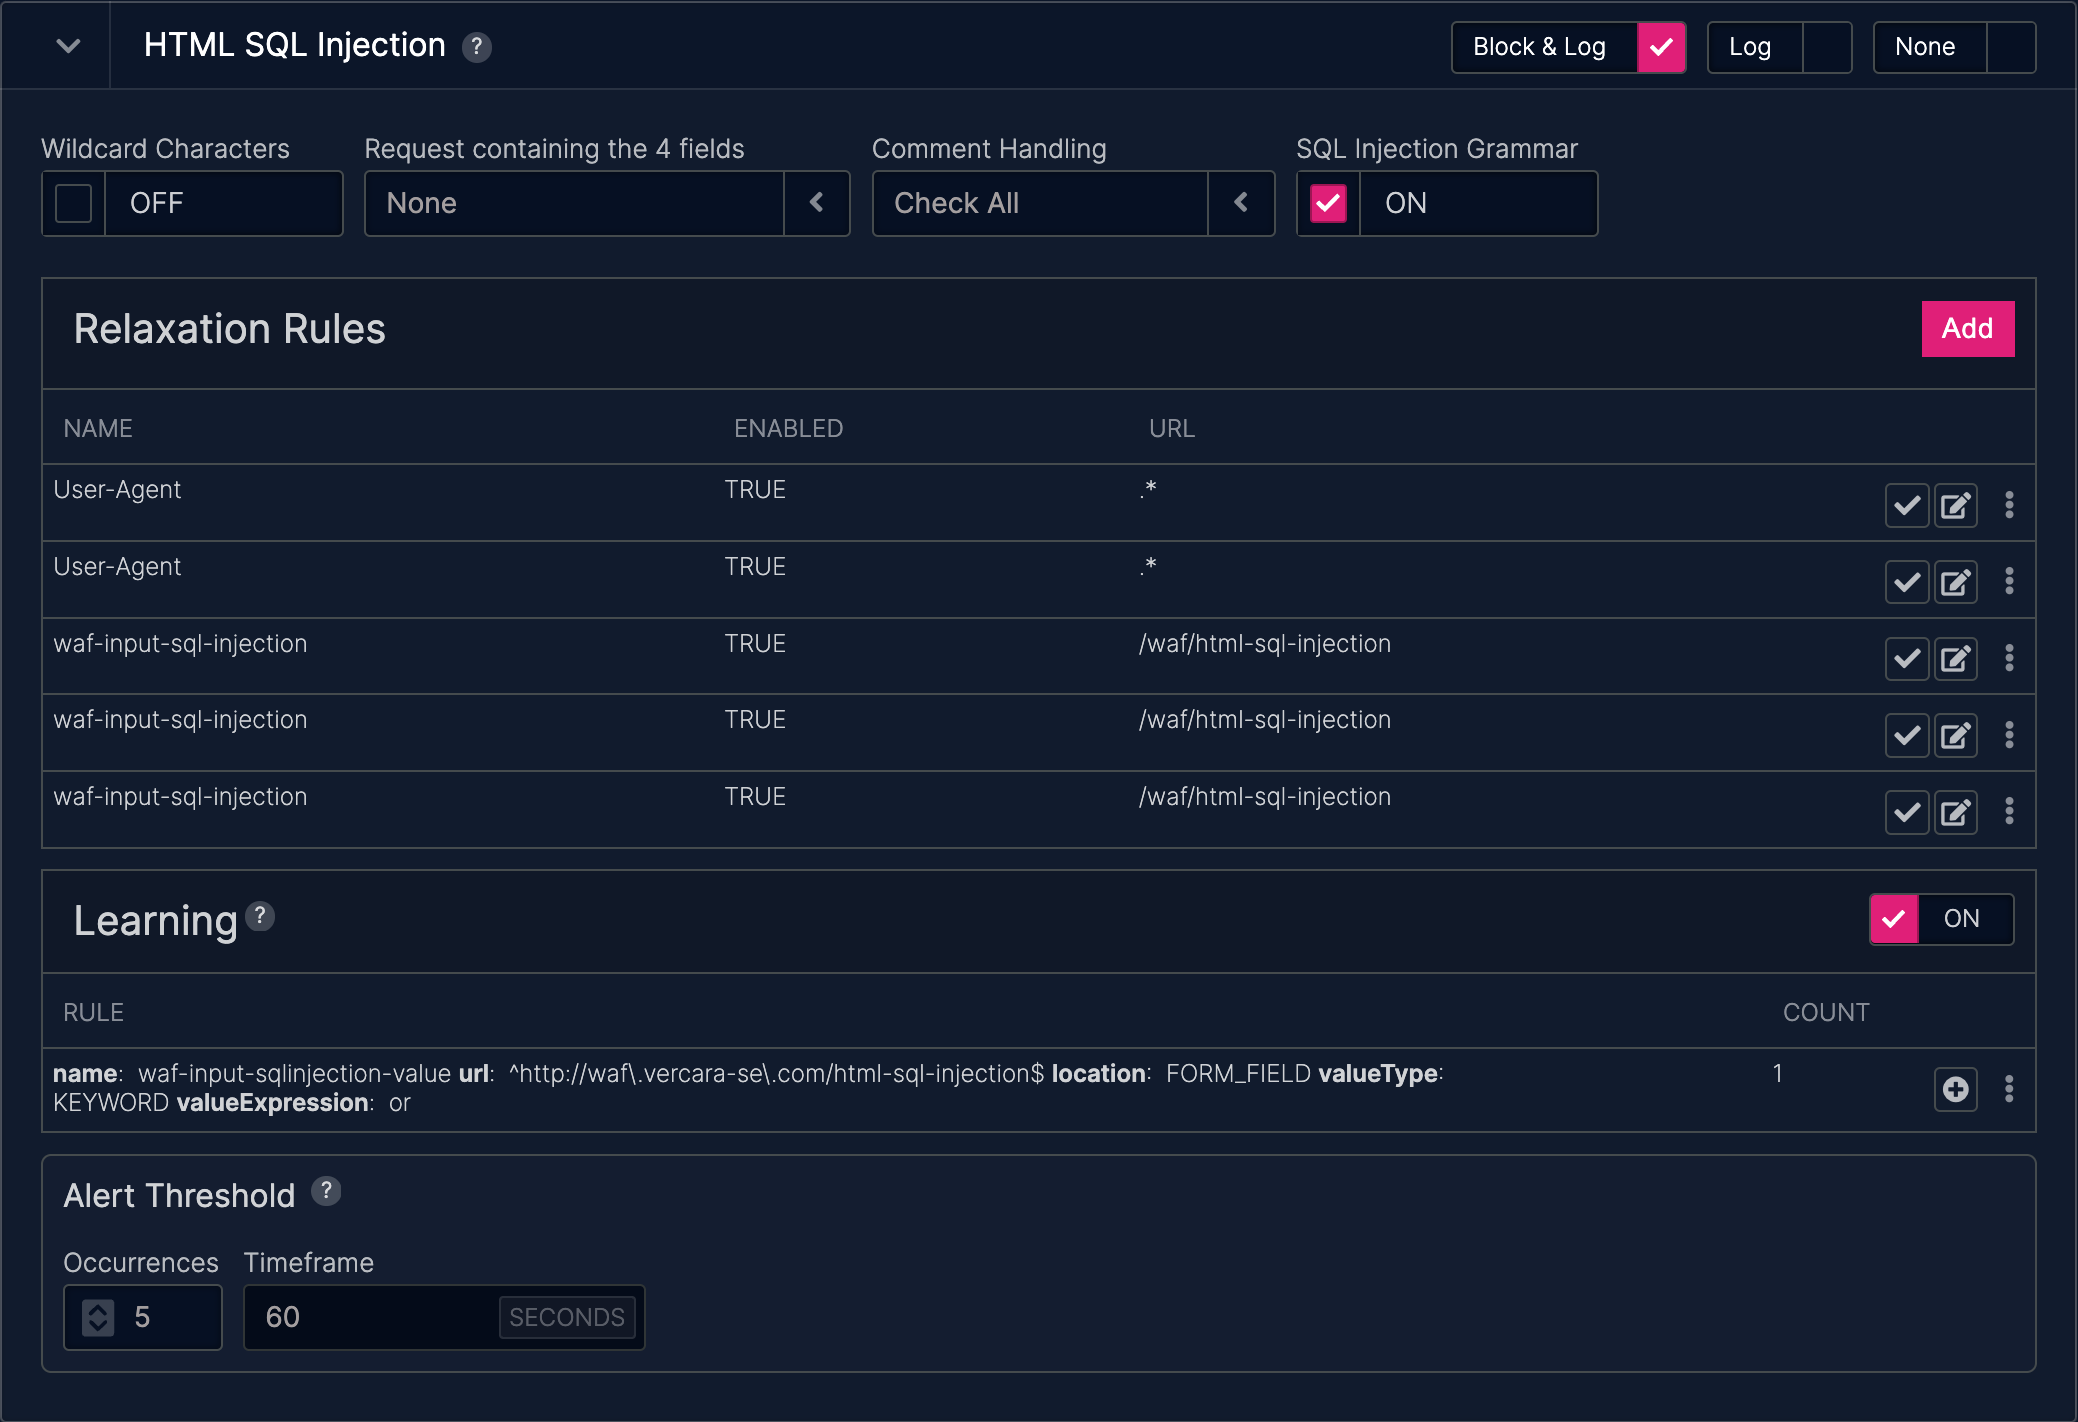Click plus icon on the learned rule

1955,1089
